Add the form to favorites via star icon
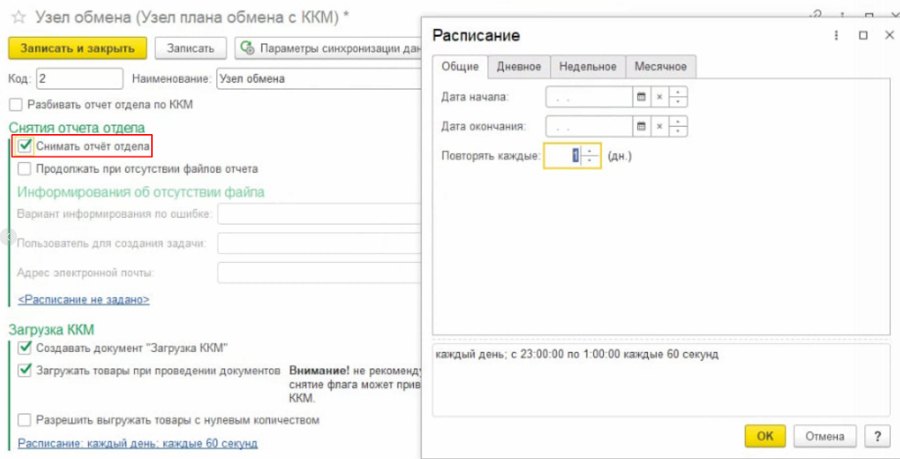The height and width of the screenshot is (459, 900). tap(19, 18)
